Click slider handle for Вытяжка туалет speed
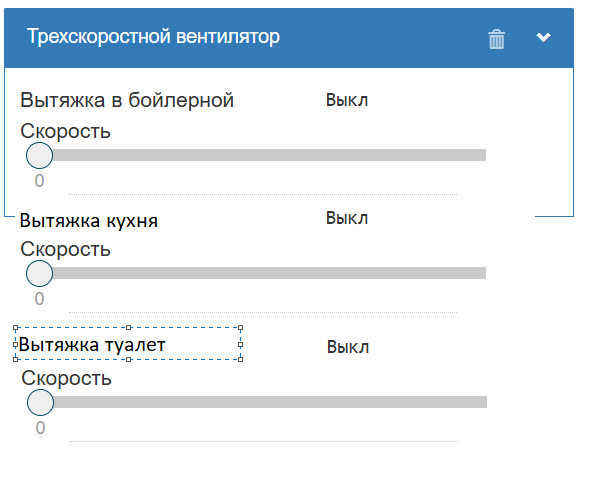The height and width of the screenshot is (483, 590). point(41,402)
